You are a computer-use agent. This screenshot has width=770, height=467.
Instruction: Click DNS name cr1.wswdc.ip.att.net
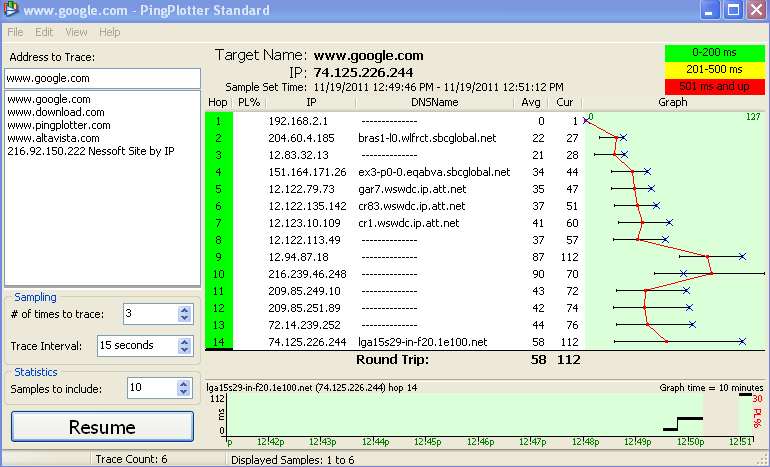coord(409,223)
